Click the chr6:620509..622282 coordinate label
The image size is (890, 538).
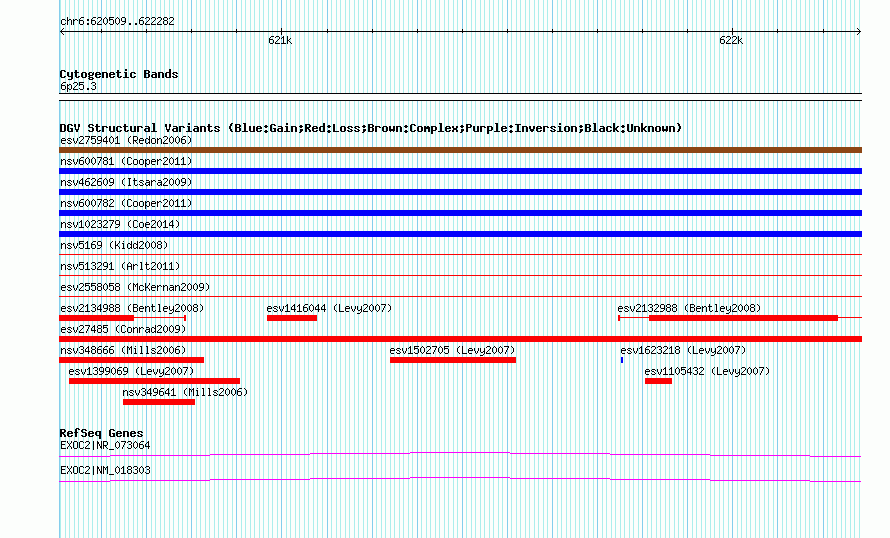pos(117,22)
